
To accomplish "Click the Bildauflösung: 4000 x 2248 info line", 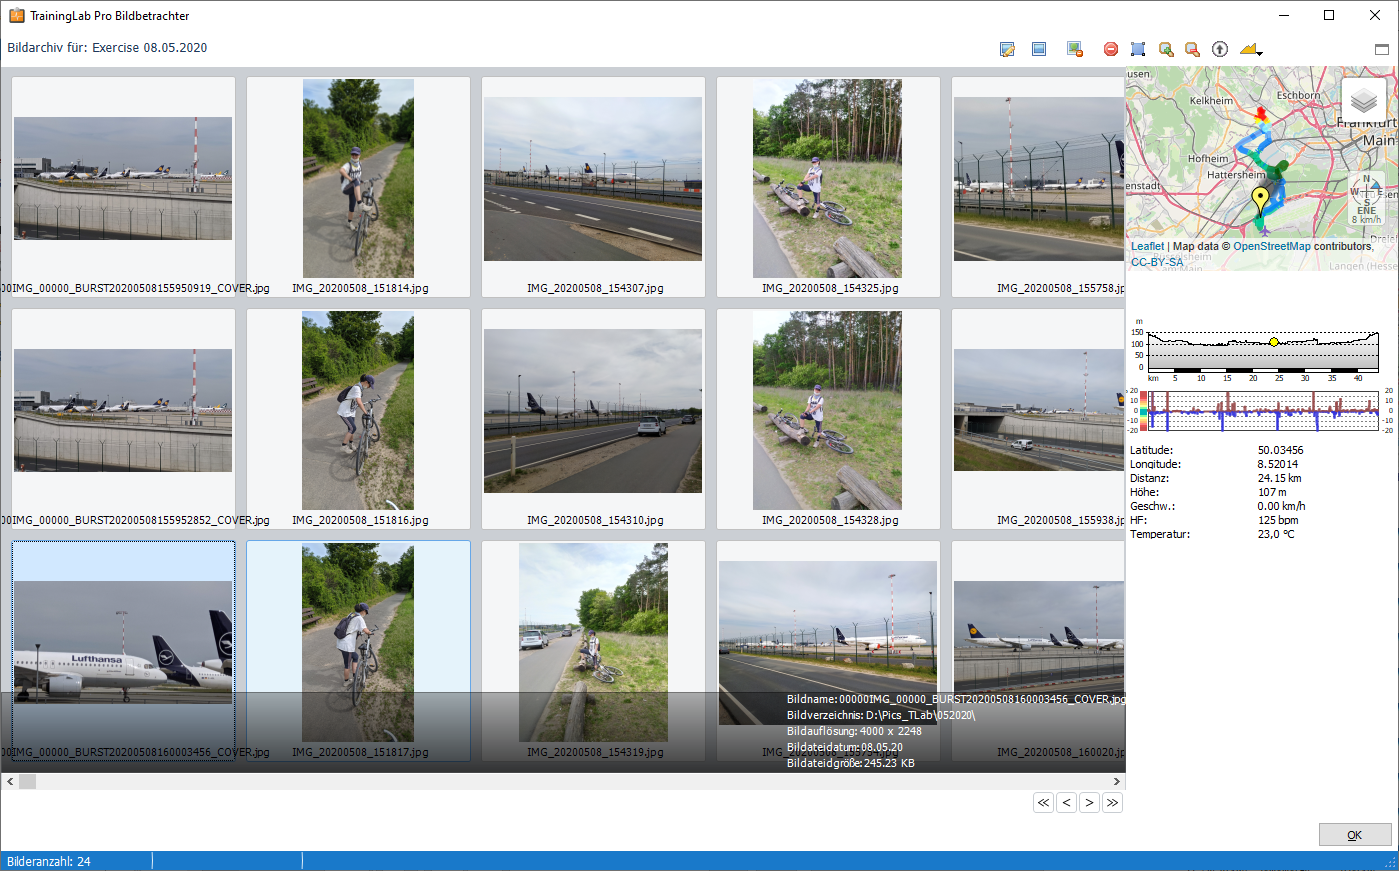I will click(854, 731).
